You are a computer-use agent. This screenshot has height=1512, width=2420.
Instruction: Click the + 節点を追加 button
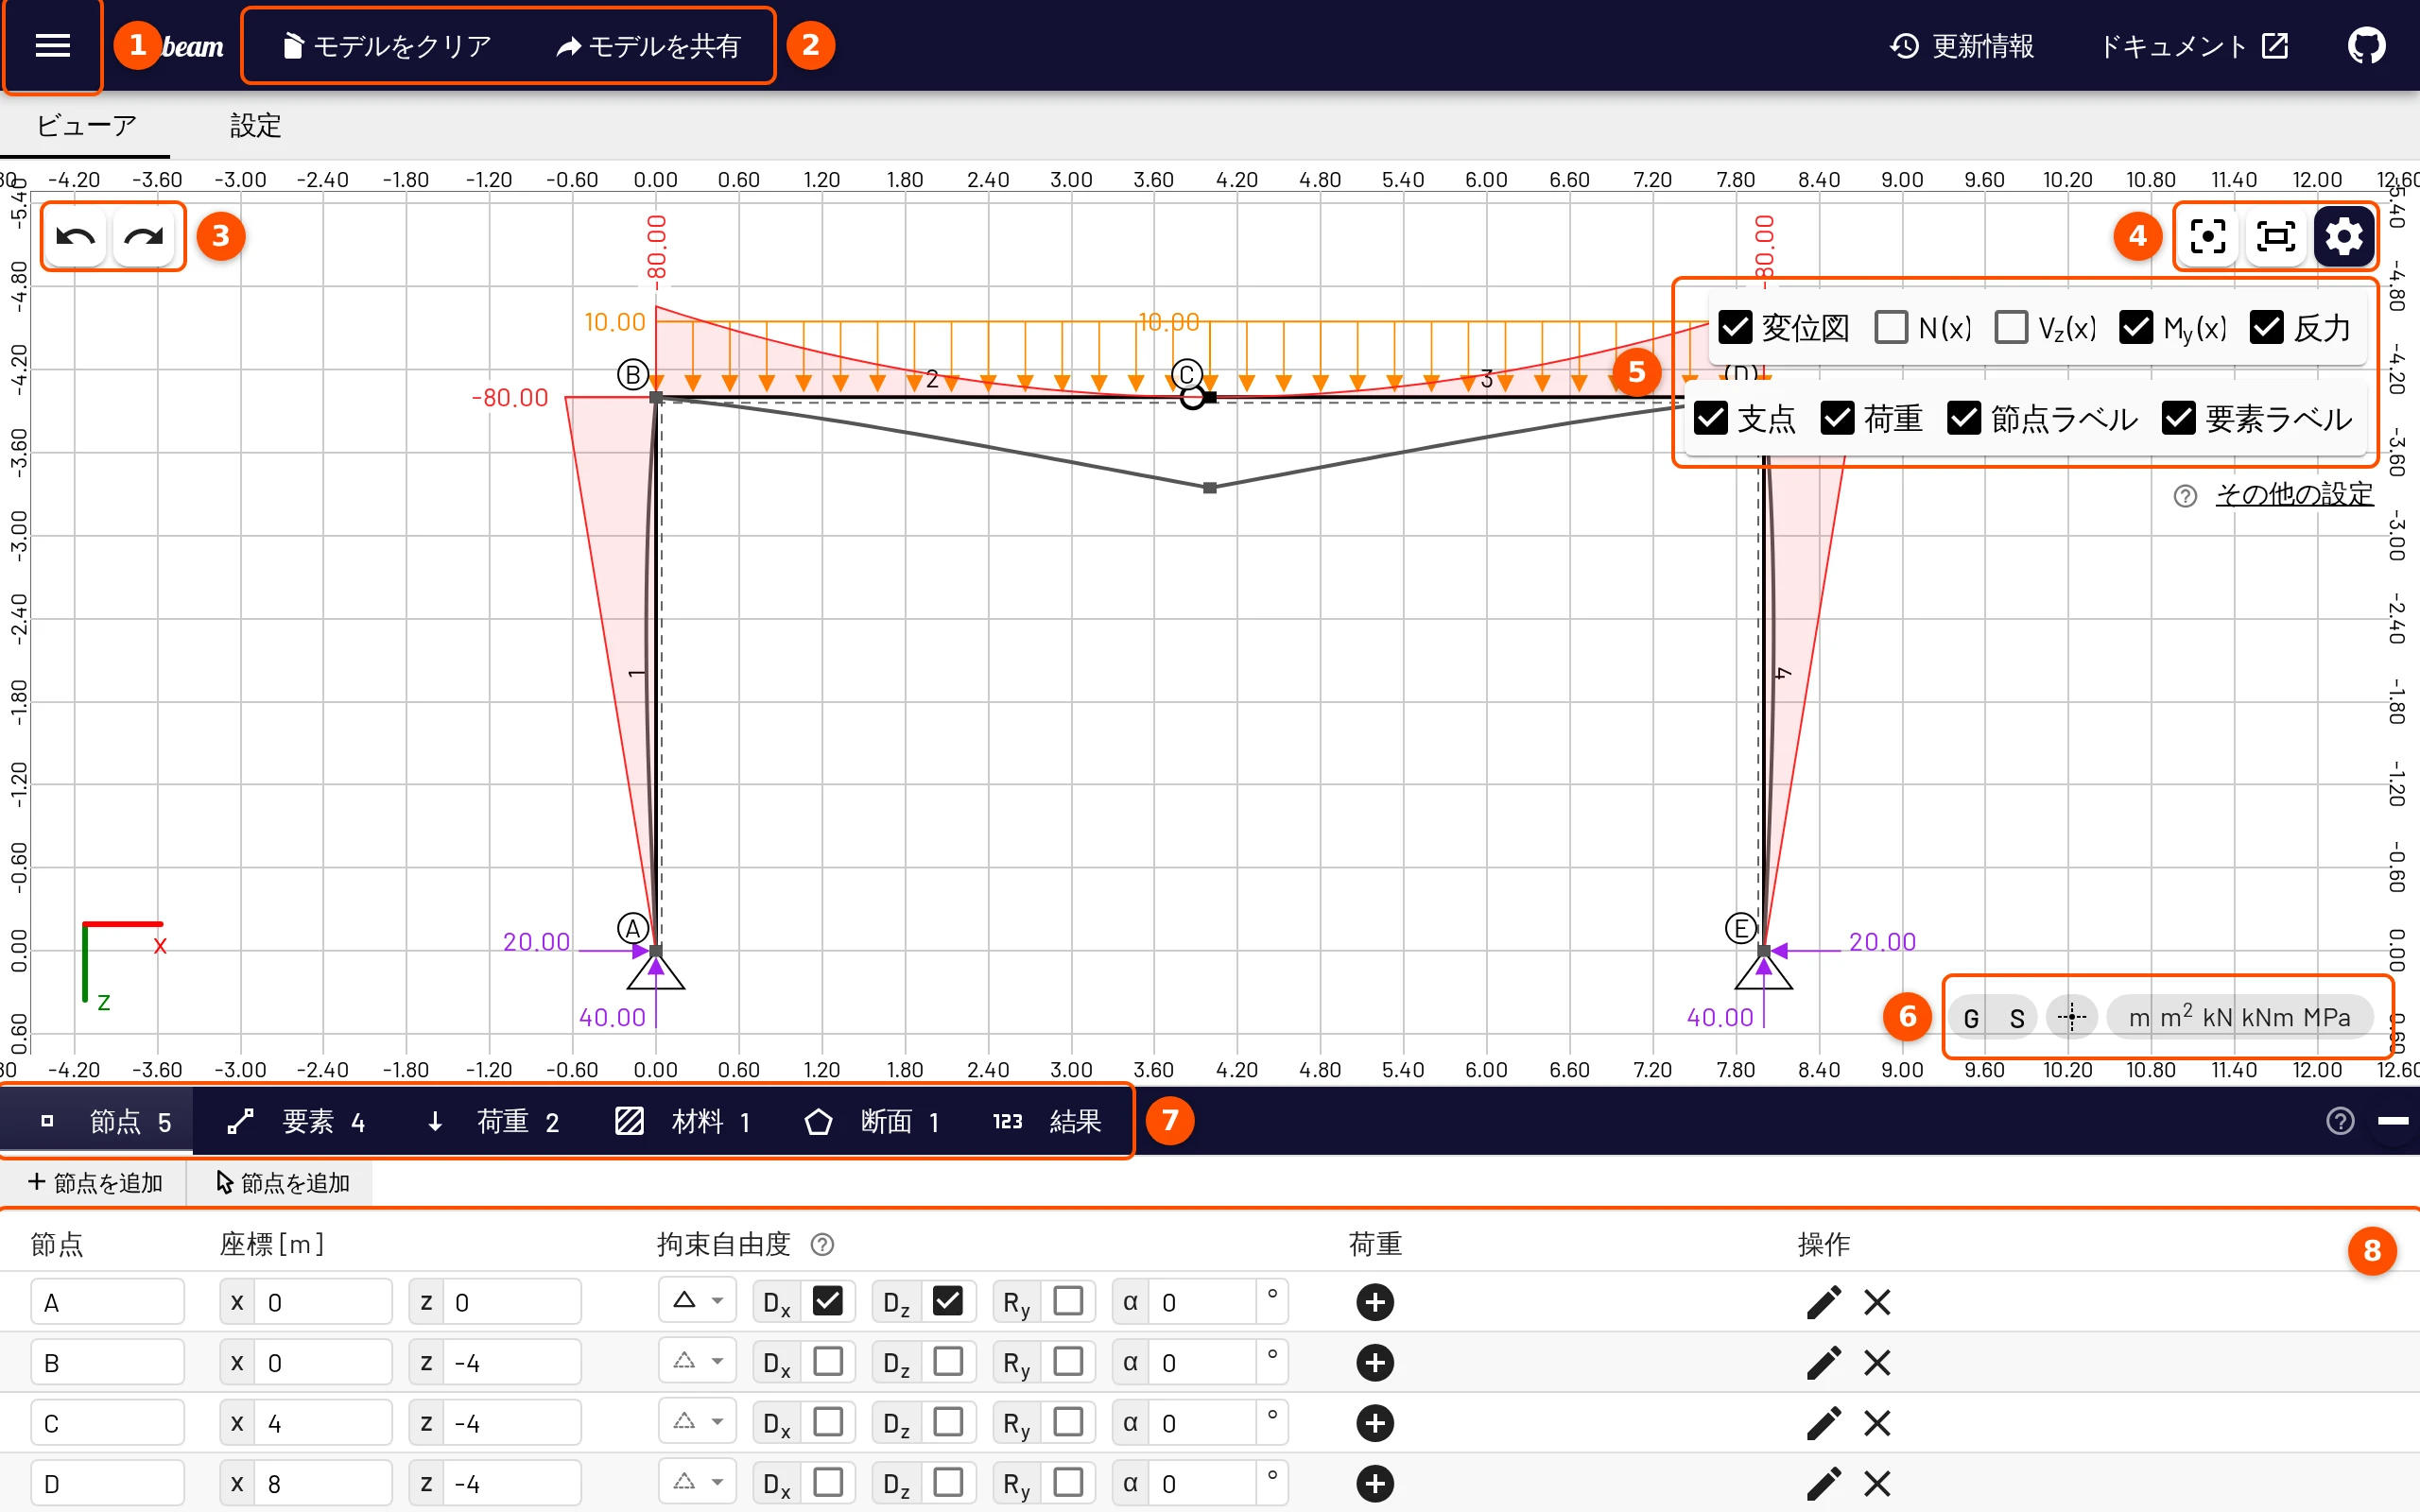pyautogui.click(x=95, y=1183)
